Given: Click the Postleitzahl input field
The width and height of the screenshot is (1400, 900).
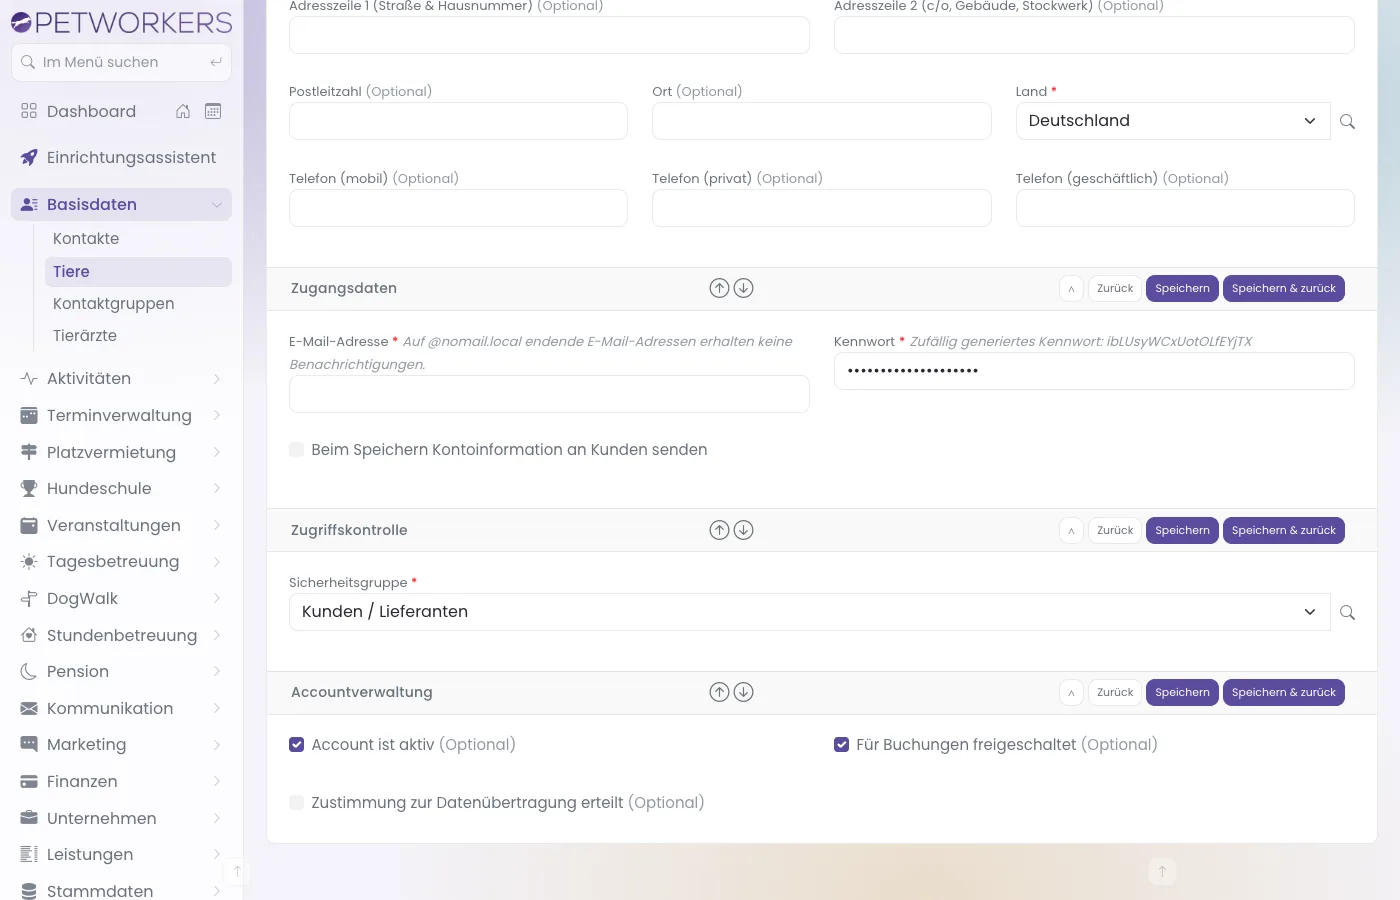Looking at the screenshot, I should [x=458, y=121].
